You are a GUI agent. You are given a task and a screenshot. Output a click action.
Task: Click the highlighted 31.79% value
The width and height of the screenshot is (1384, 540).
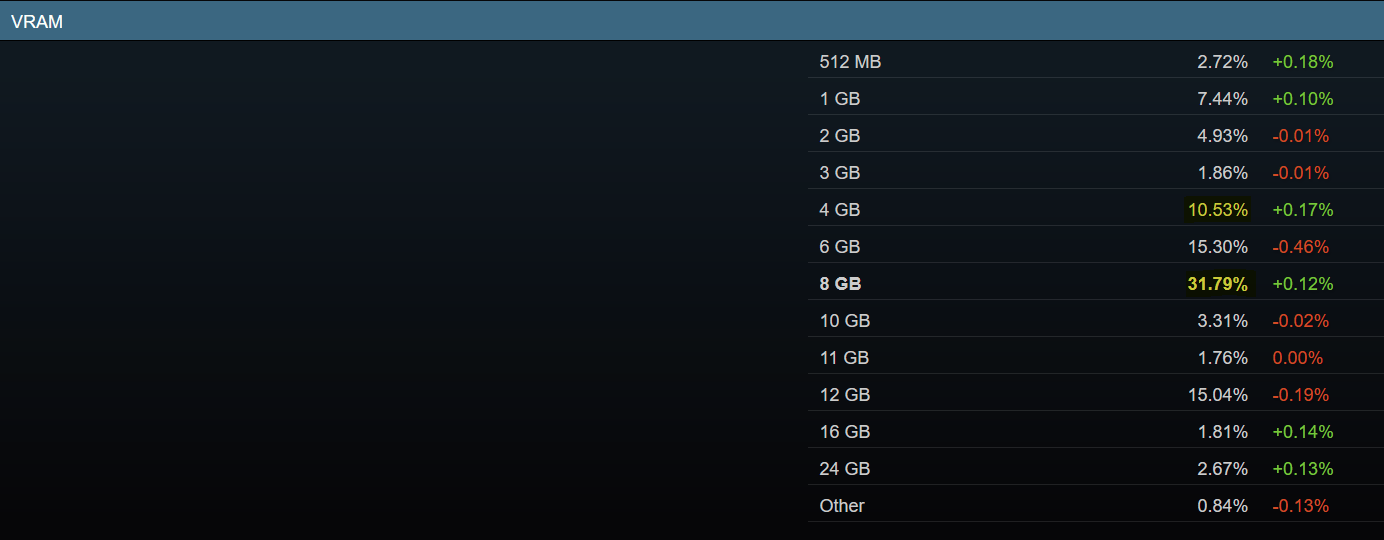(1218, 284)
